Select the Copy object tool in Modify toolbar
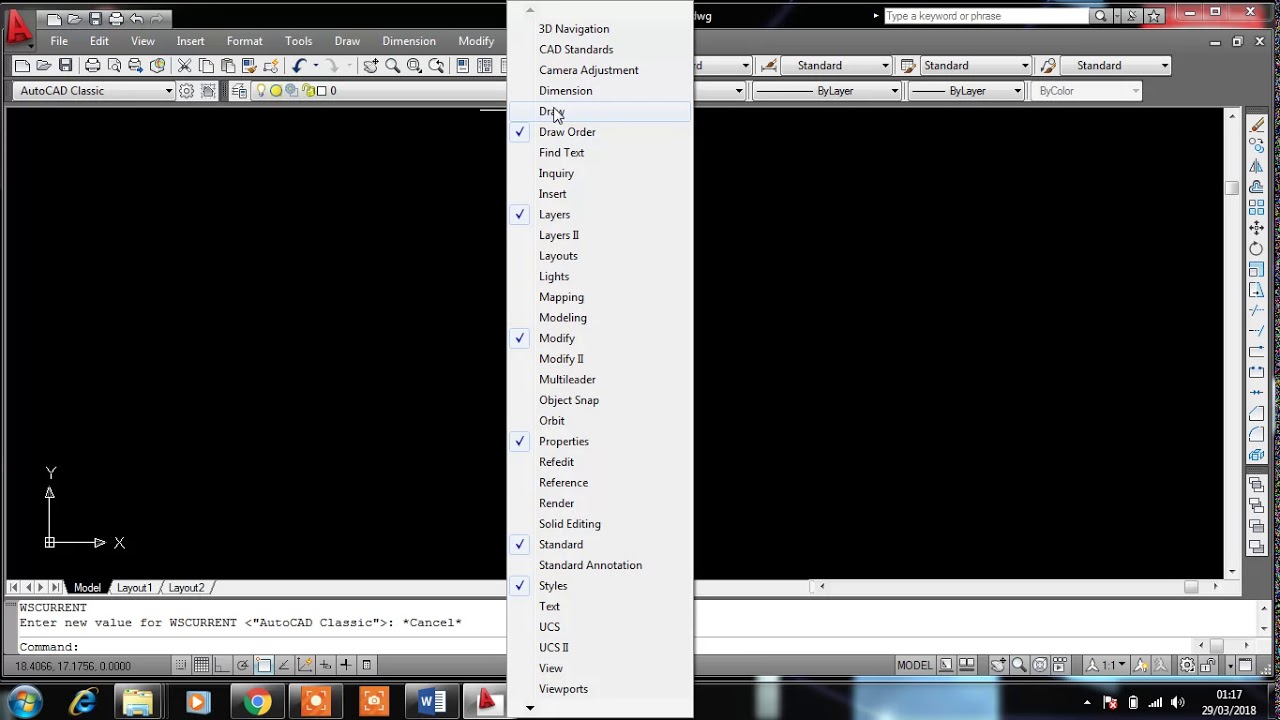 [1257, 146]
